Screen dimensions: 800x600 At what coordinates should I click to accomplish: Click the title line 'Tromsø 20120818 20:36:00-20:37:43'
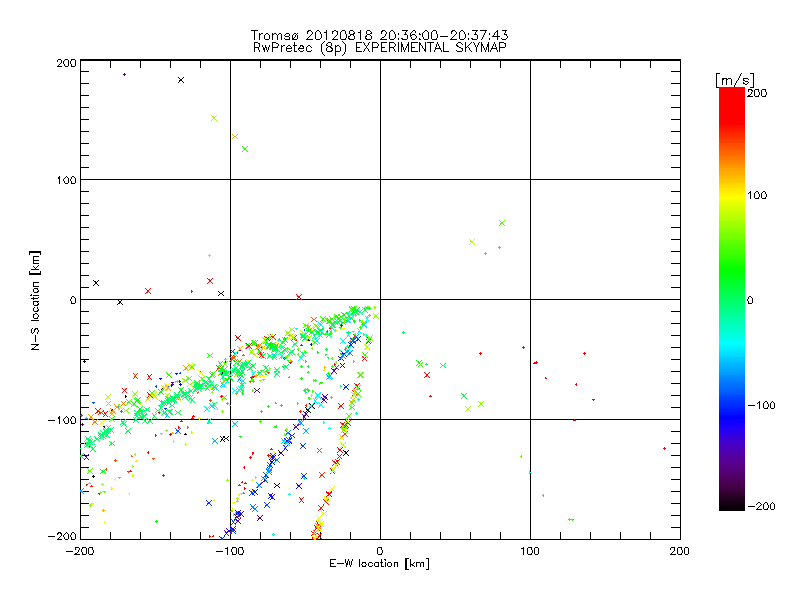(380, 35)
